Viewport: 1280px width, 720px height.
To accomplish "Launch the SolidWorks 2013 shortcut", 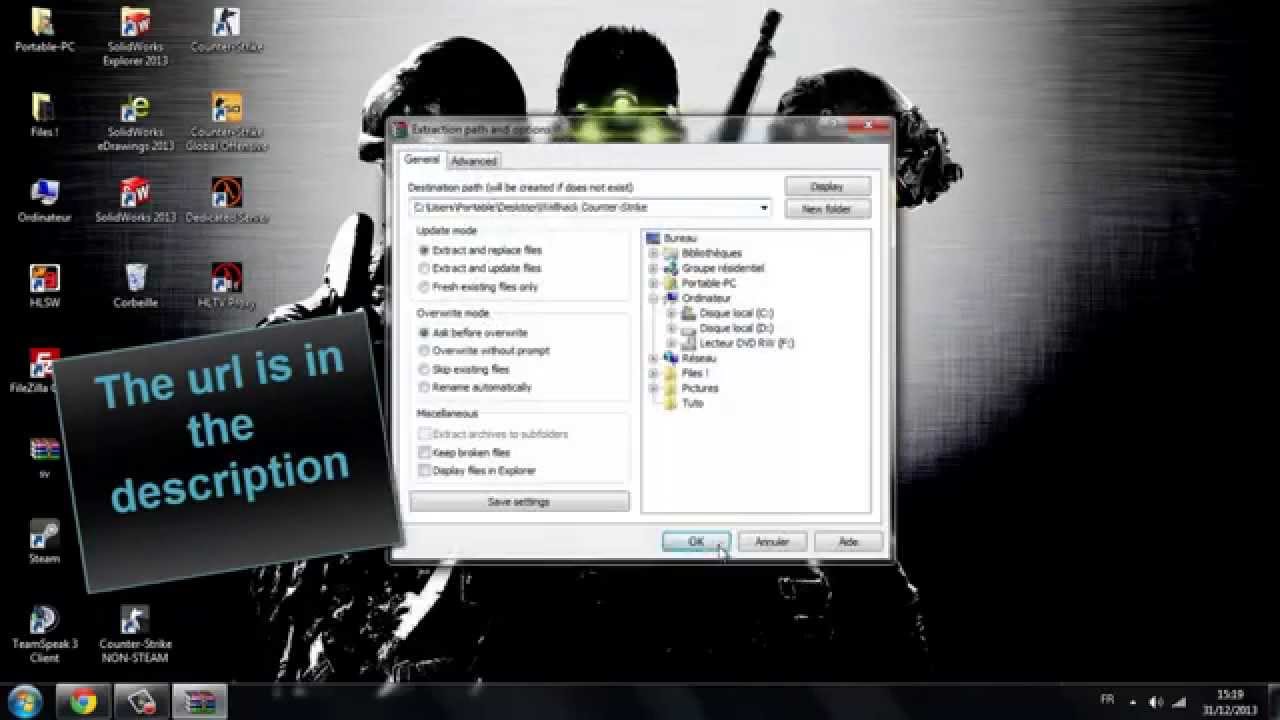I will [135, 200].
